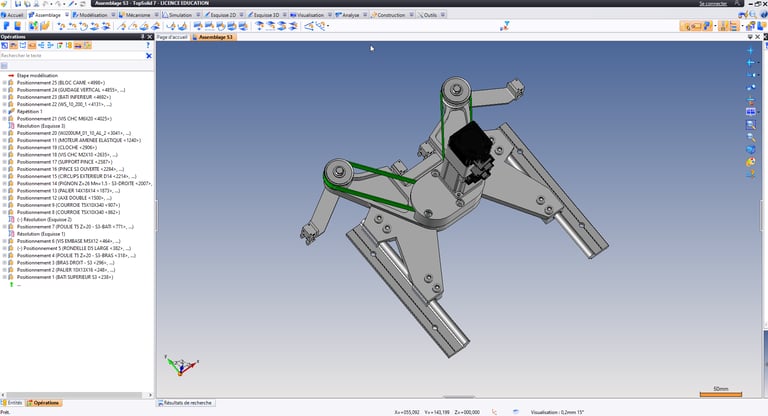Expand Positionnement 24 (GUIDAGE VERTICAL) node
The width and height of the screenshot is (768, 416).
point(4,90)
